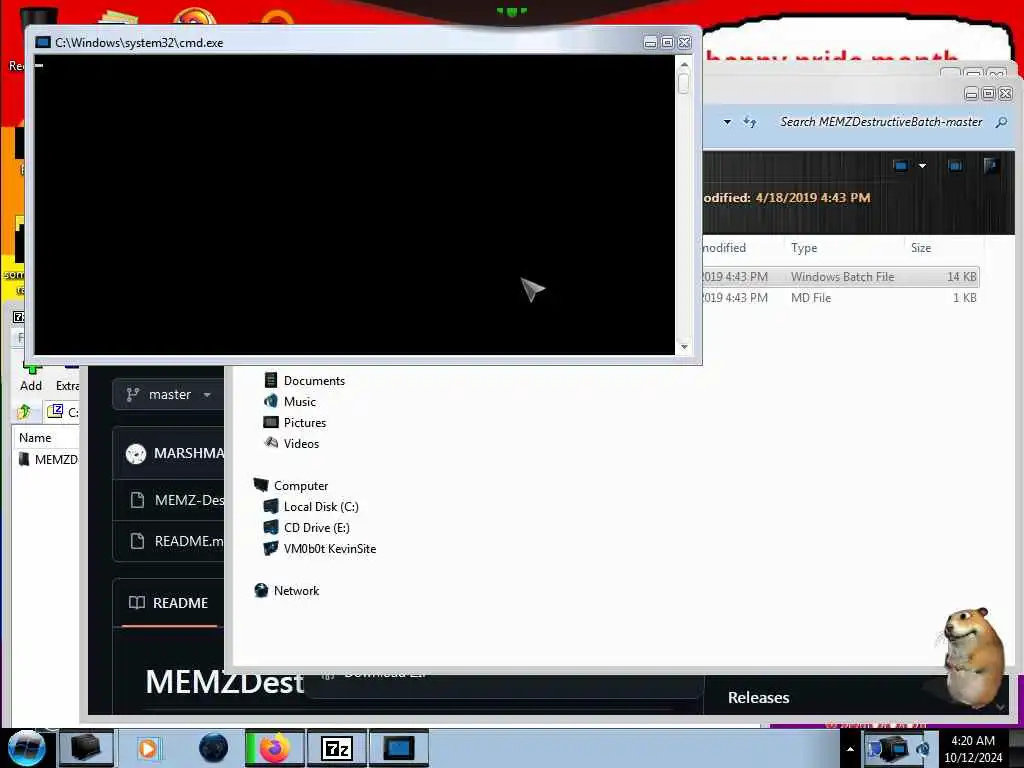Switch to 7-Zip on the taskbar
This screenshot has width=1024, height=768.
click(337, 748)
